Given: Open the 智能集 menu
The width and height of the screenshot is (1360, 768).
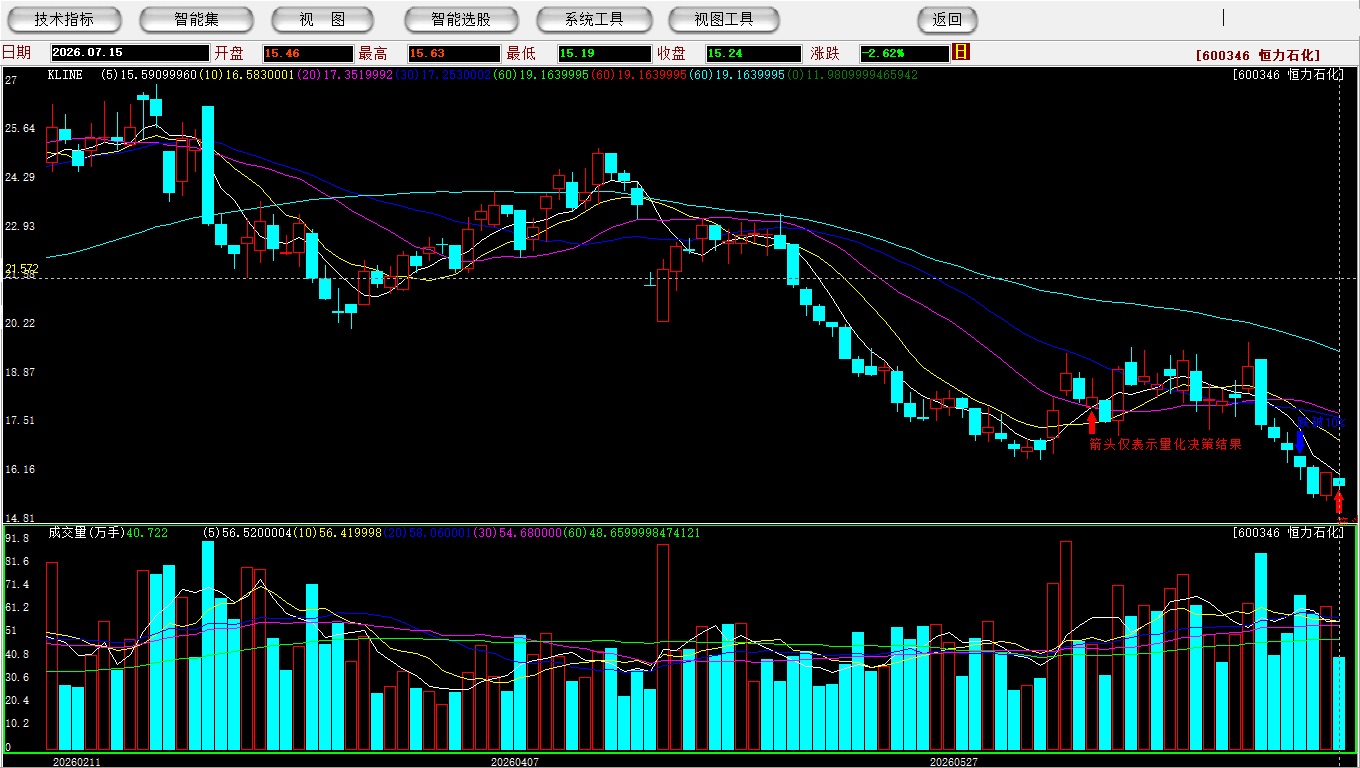Looking at the screenshot, I should [196, 19].
